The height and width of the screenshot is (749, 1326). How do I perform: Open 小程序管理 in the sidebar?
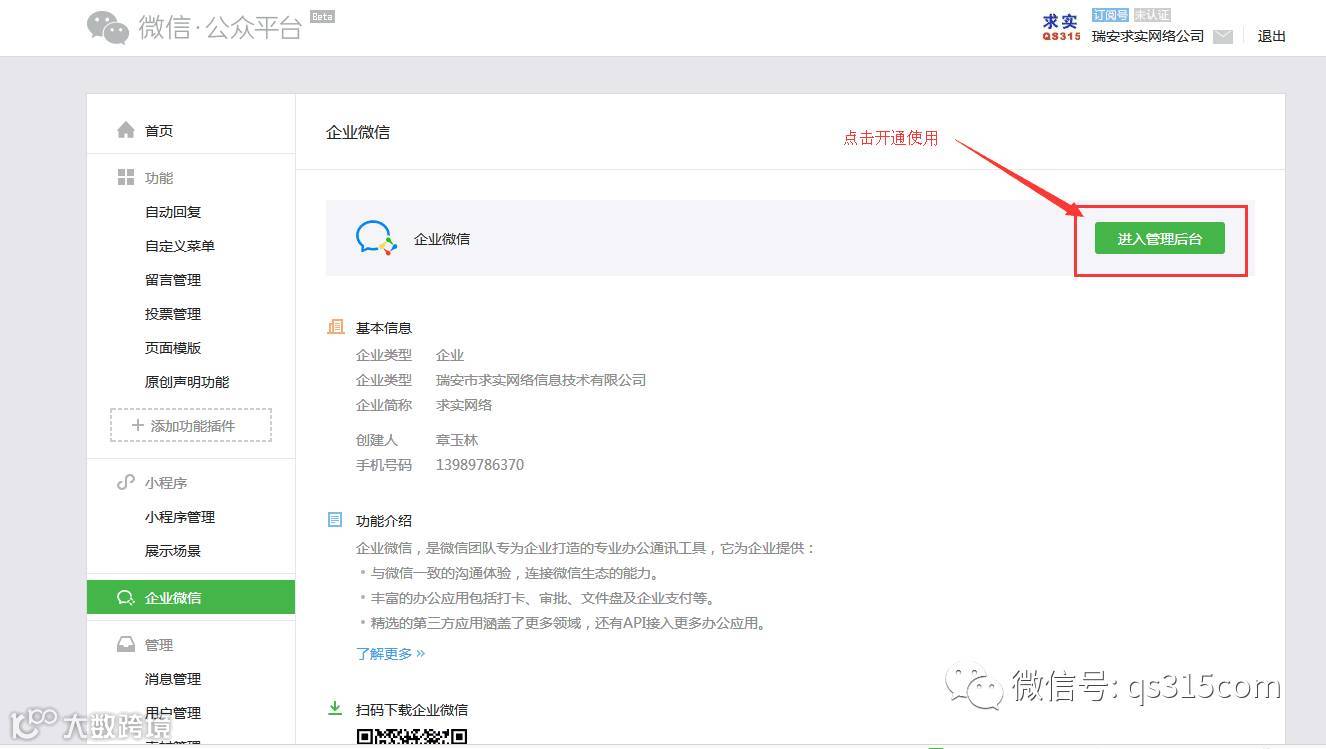(180, 517)
